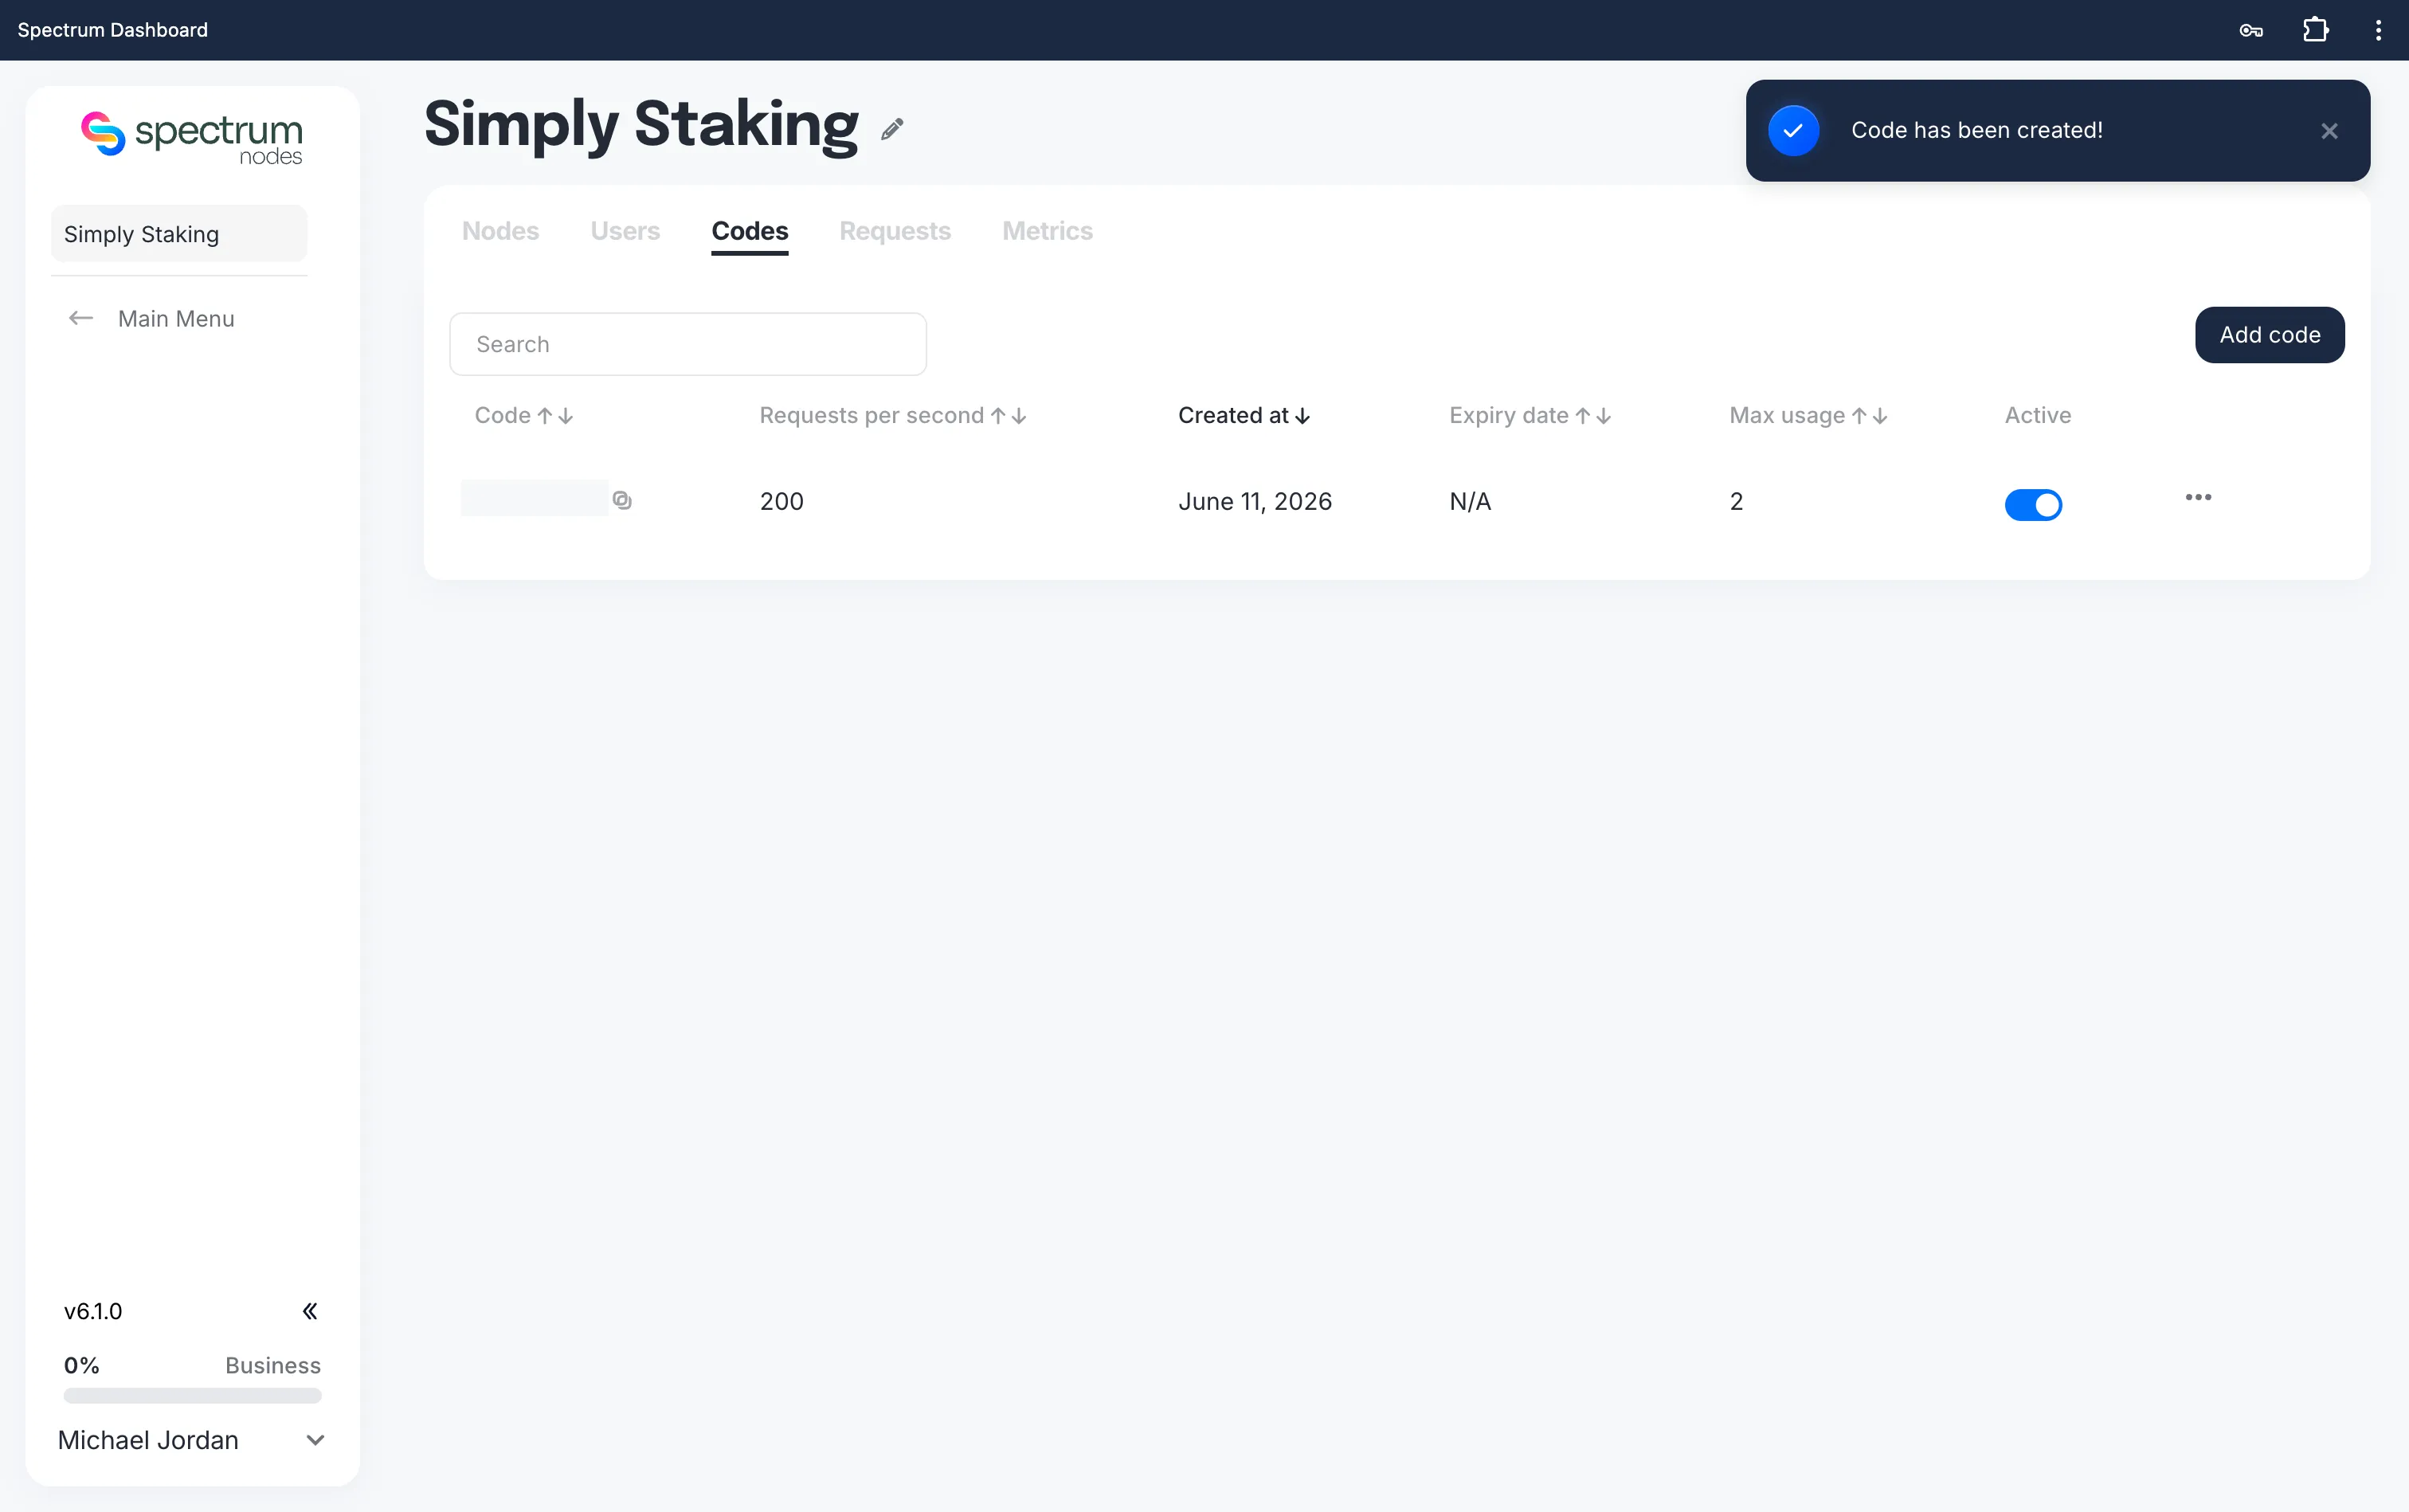Click the N/A expiry date cell
This screenshot has width=2409, height=1512.
click(1470, 501)
